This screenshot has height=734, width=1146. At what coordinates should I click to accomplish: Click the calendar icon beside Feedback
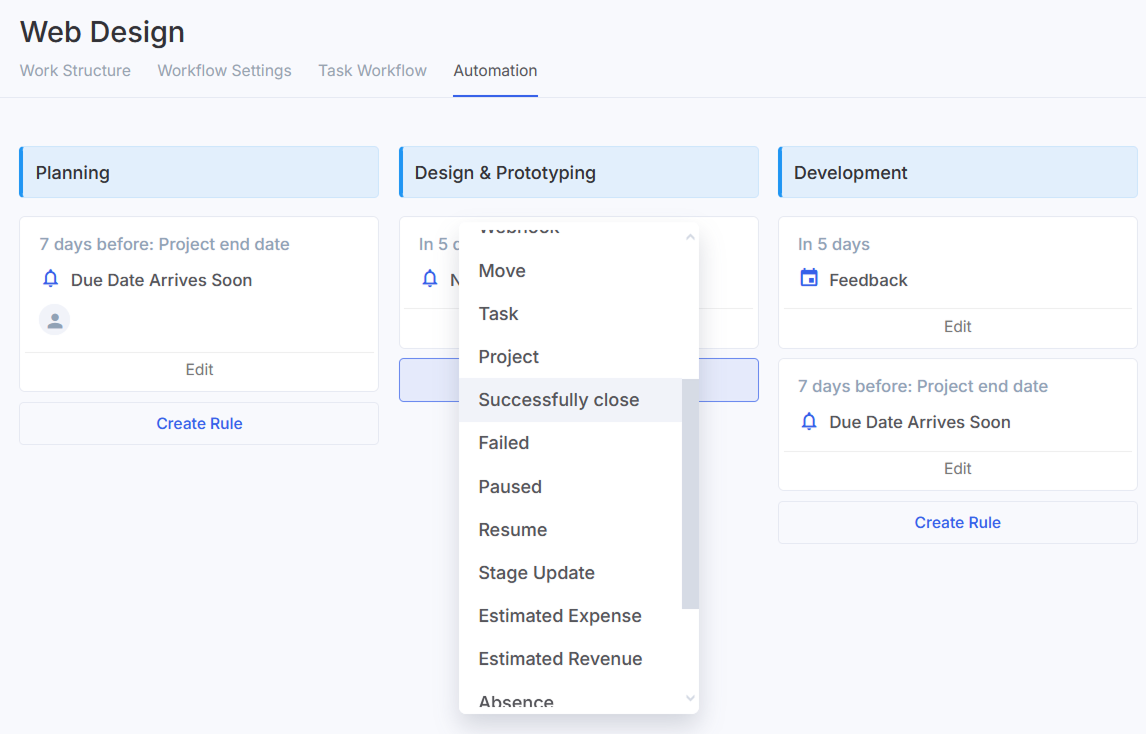809,278
